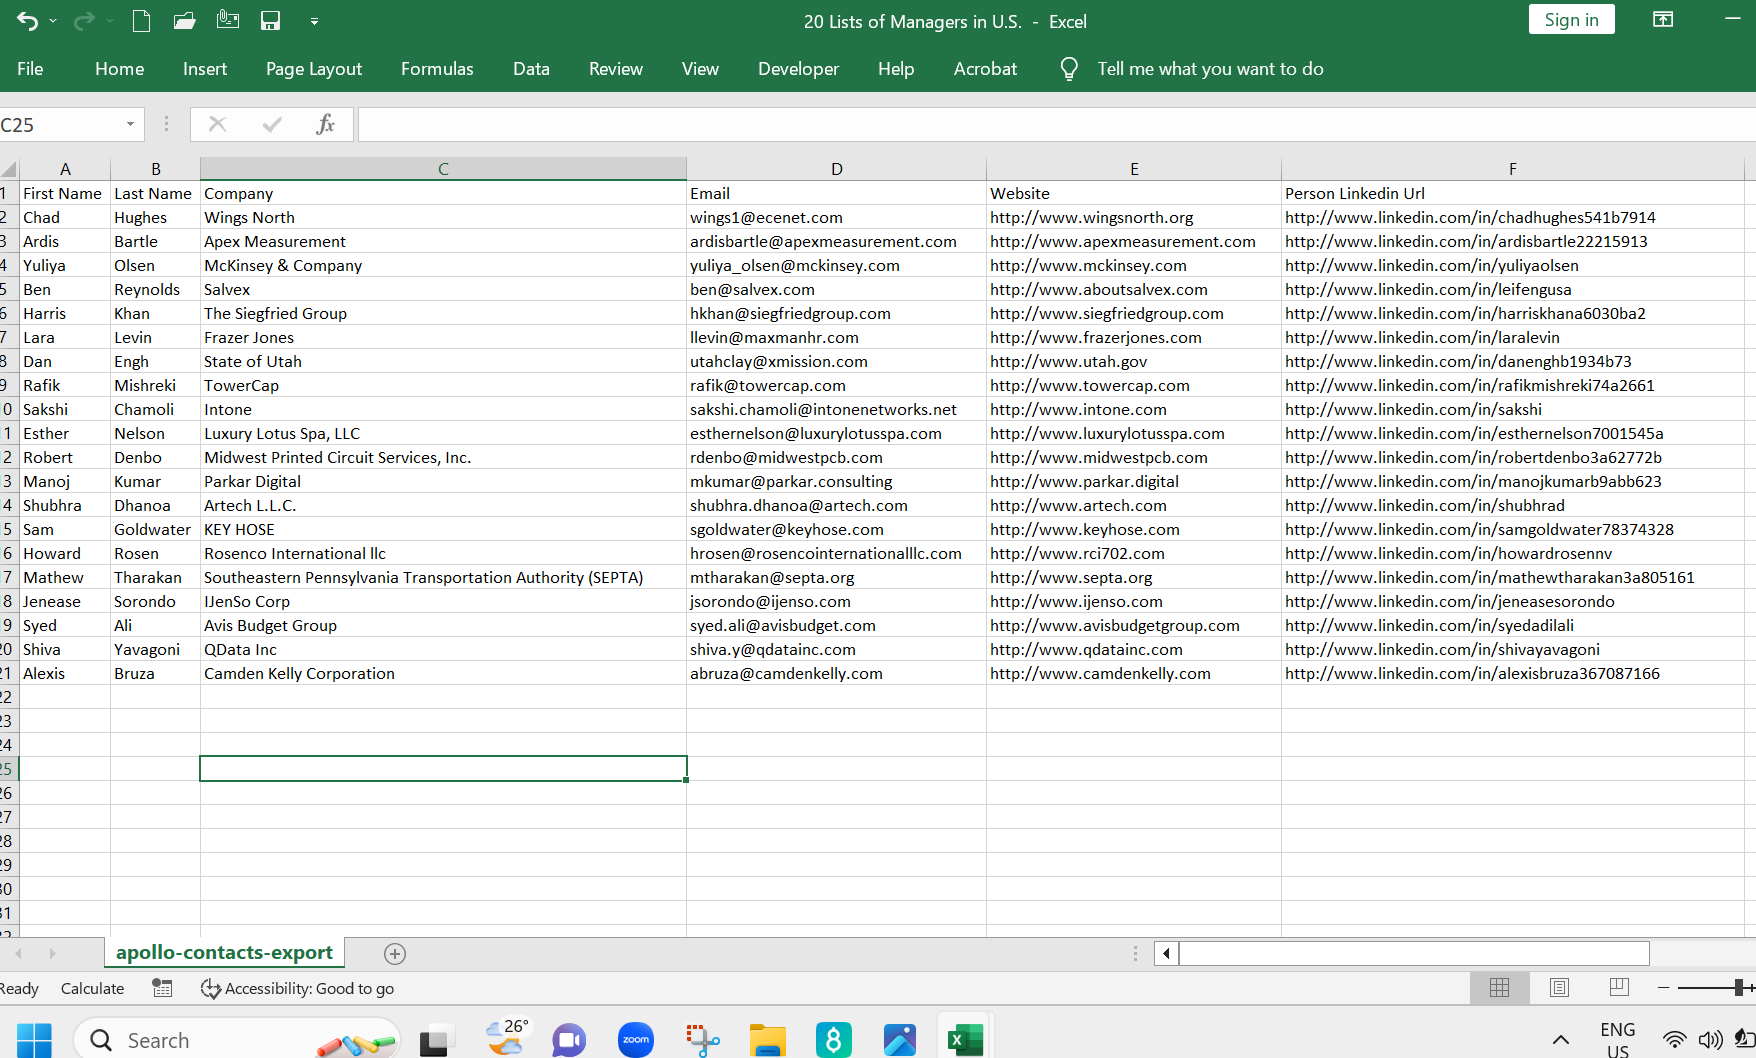1756x1058 pixels.
Task: Switch to Page Break Preview view
Action: pyautogui.click(x=1619, y=988)
